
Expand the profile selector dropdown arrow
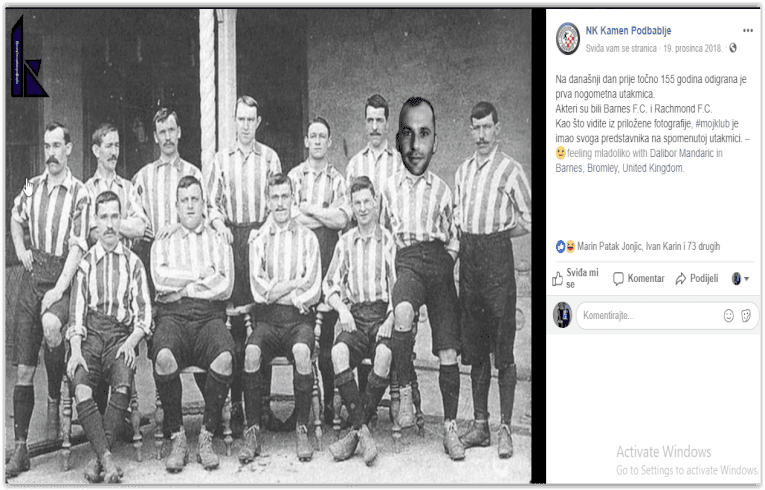746,279
